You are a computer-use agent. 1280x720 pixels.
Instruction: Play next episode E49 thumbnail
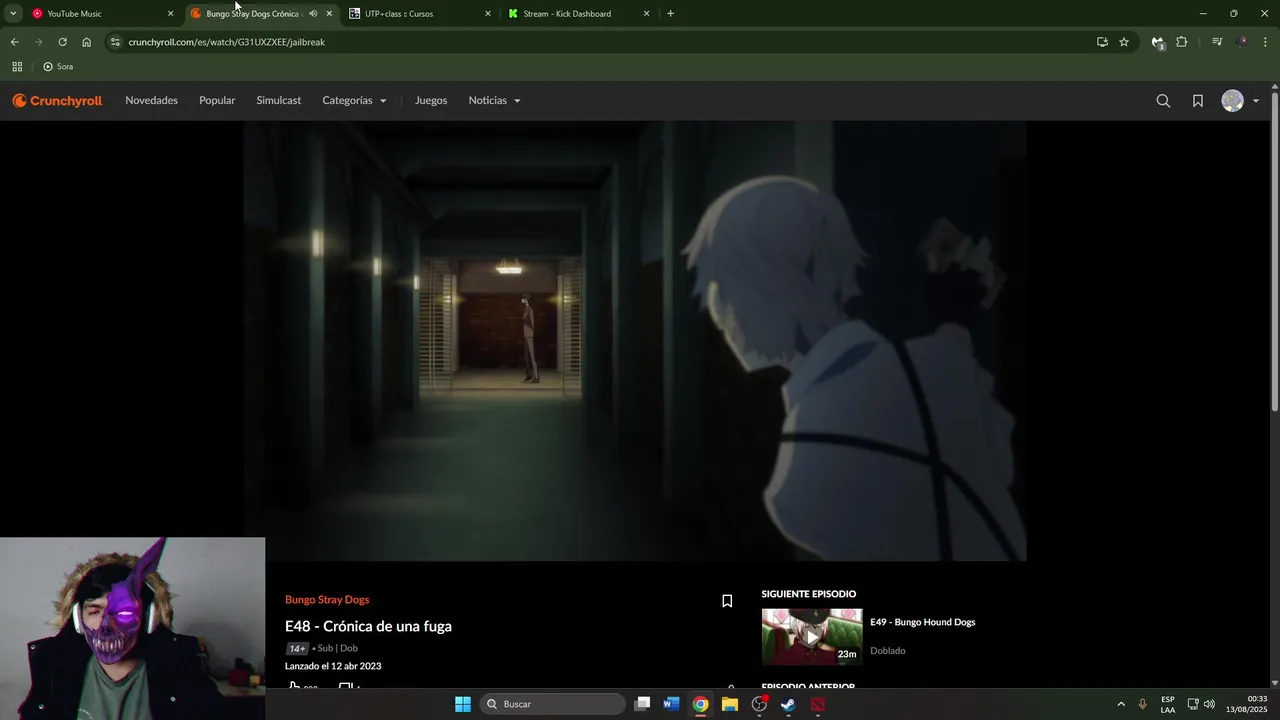click(x=811, y=637)
